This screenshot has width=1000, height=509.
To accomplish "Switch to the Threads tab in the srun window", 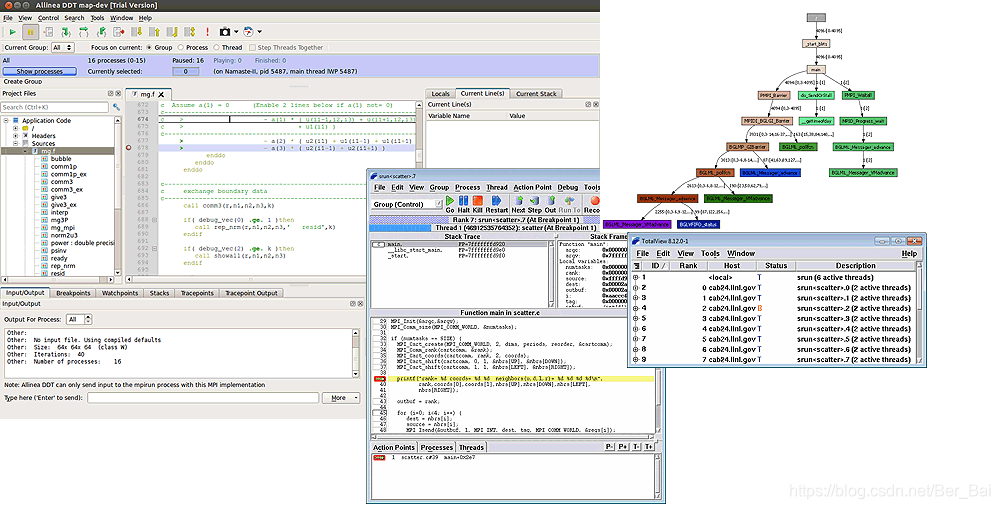I will pyautogui.click(x=471, y=447).
